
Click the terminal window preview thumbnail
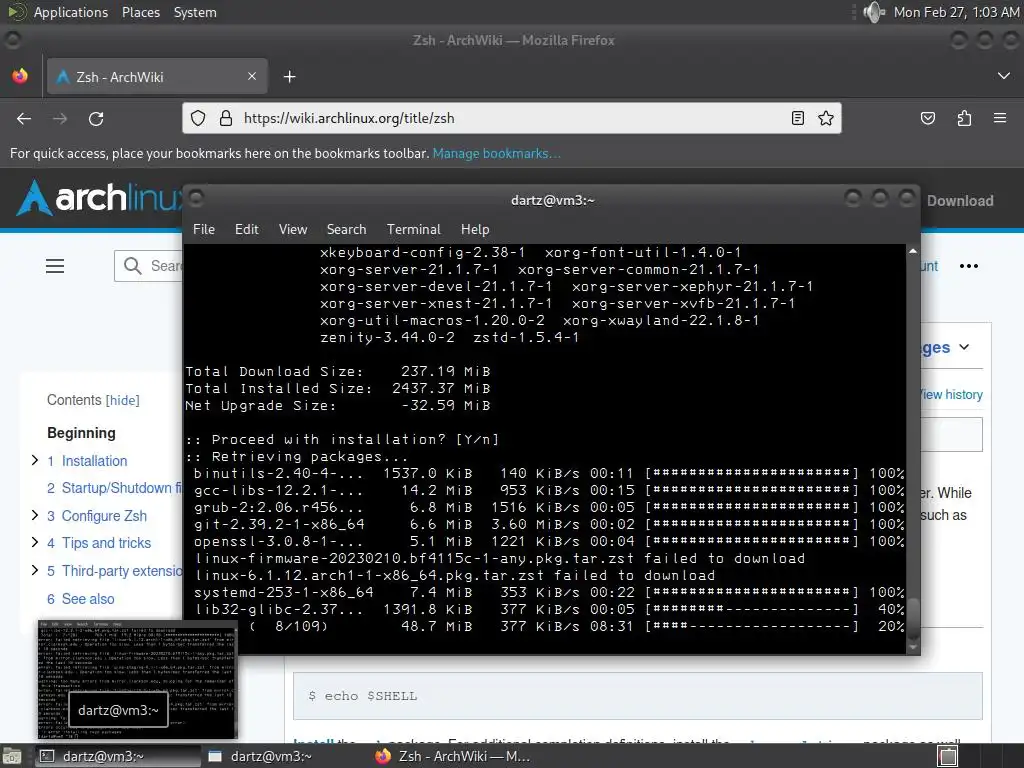click(x=137, y=680)
